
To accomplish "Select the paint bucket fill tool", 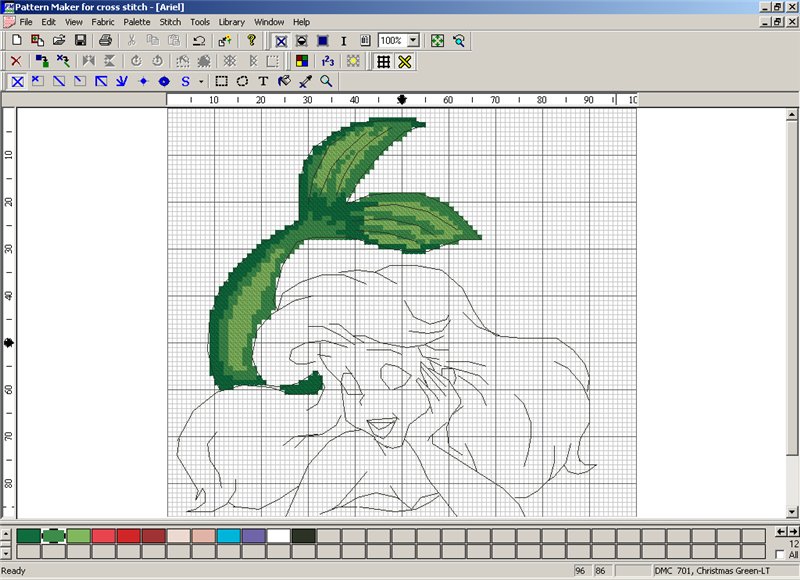I will coord(284,81).
